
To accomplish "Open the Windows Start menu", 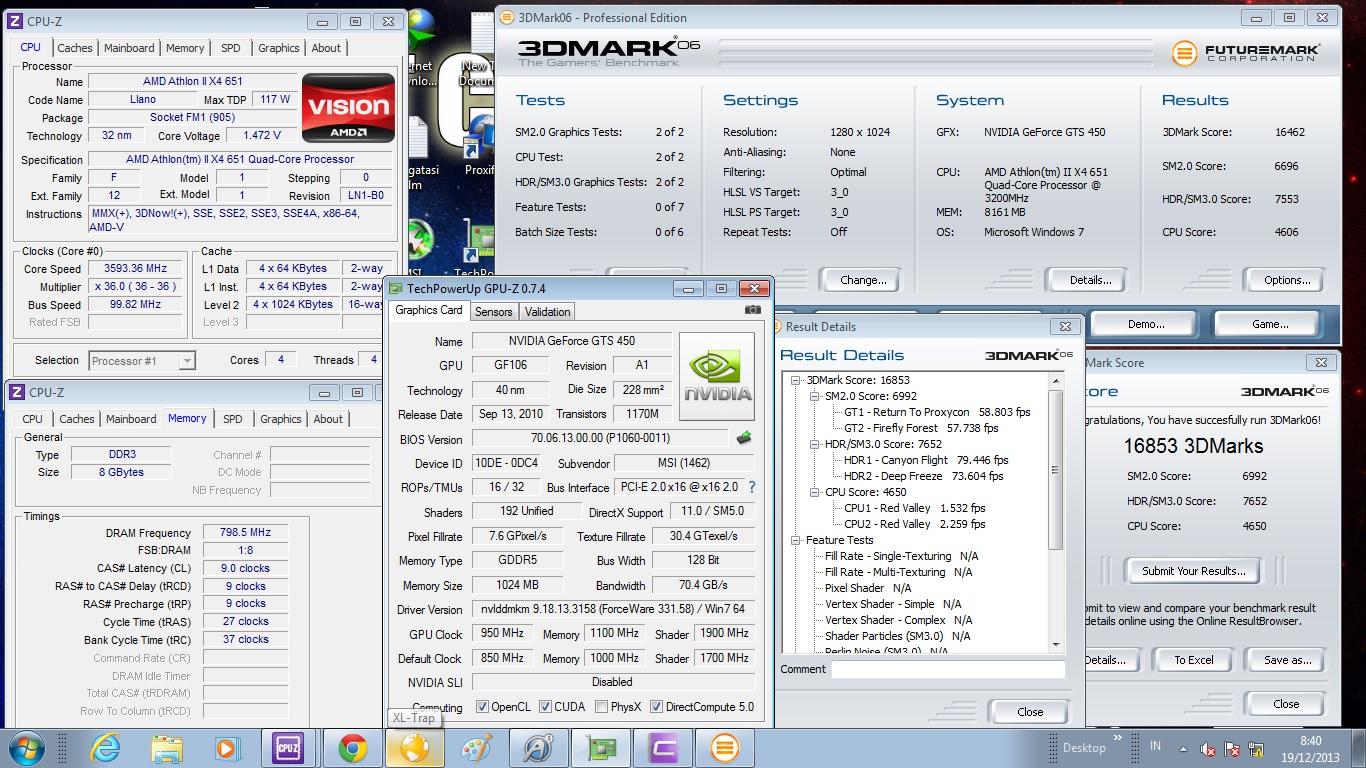I will (25, 747).
